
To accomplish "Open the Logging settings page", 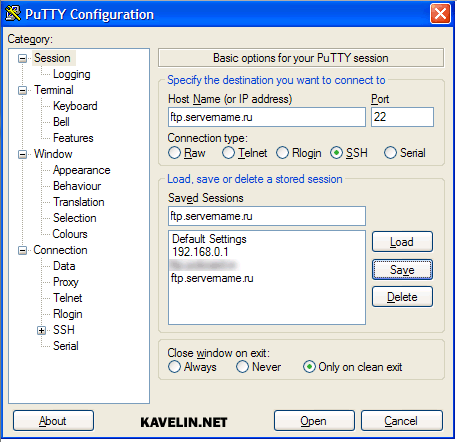I will point(72,74).
